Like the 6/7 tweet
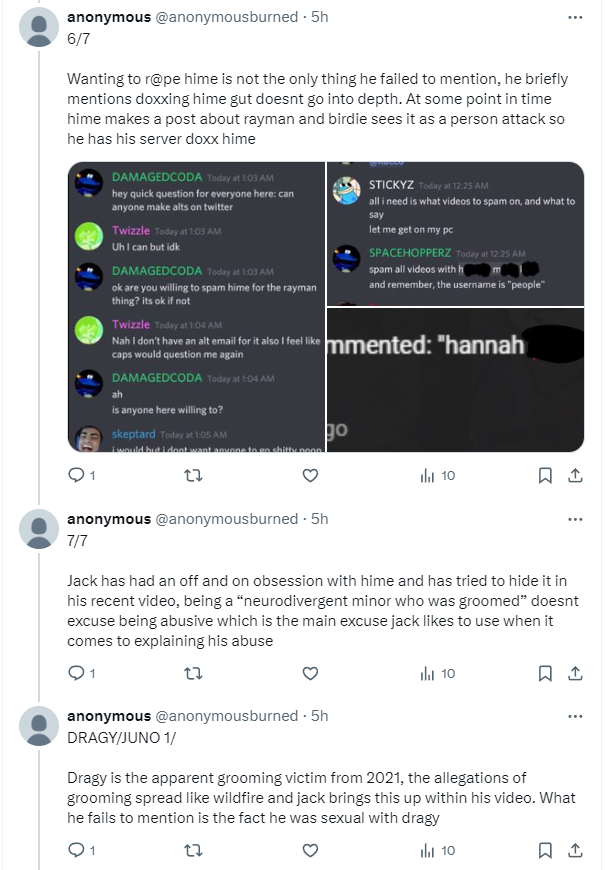This screenshot has height=870, width=605. click(x=310, y=476)
